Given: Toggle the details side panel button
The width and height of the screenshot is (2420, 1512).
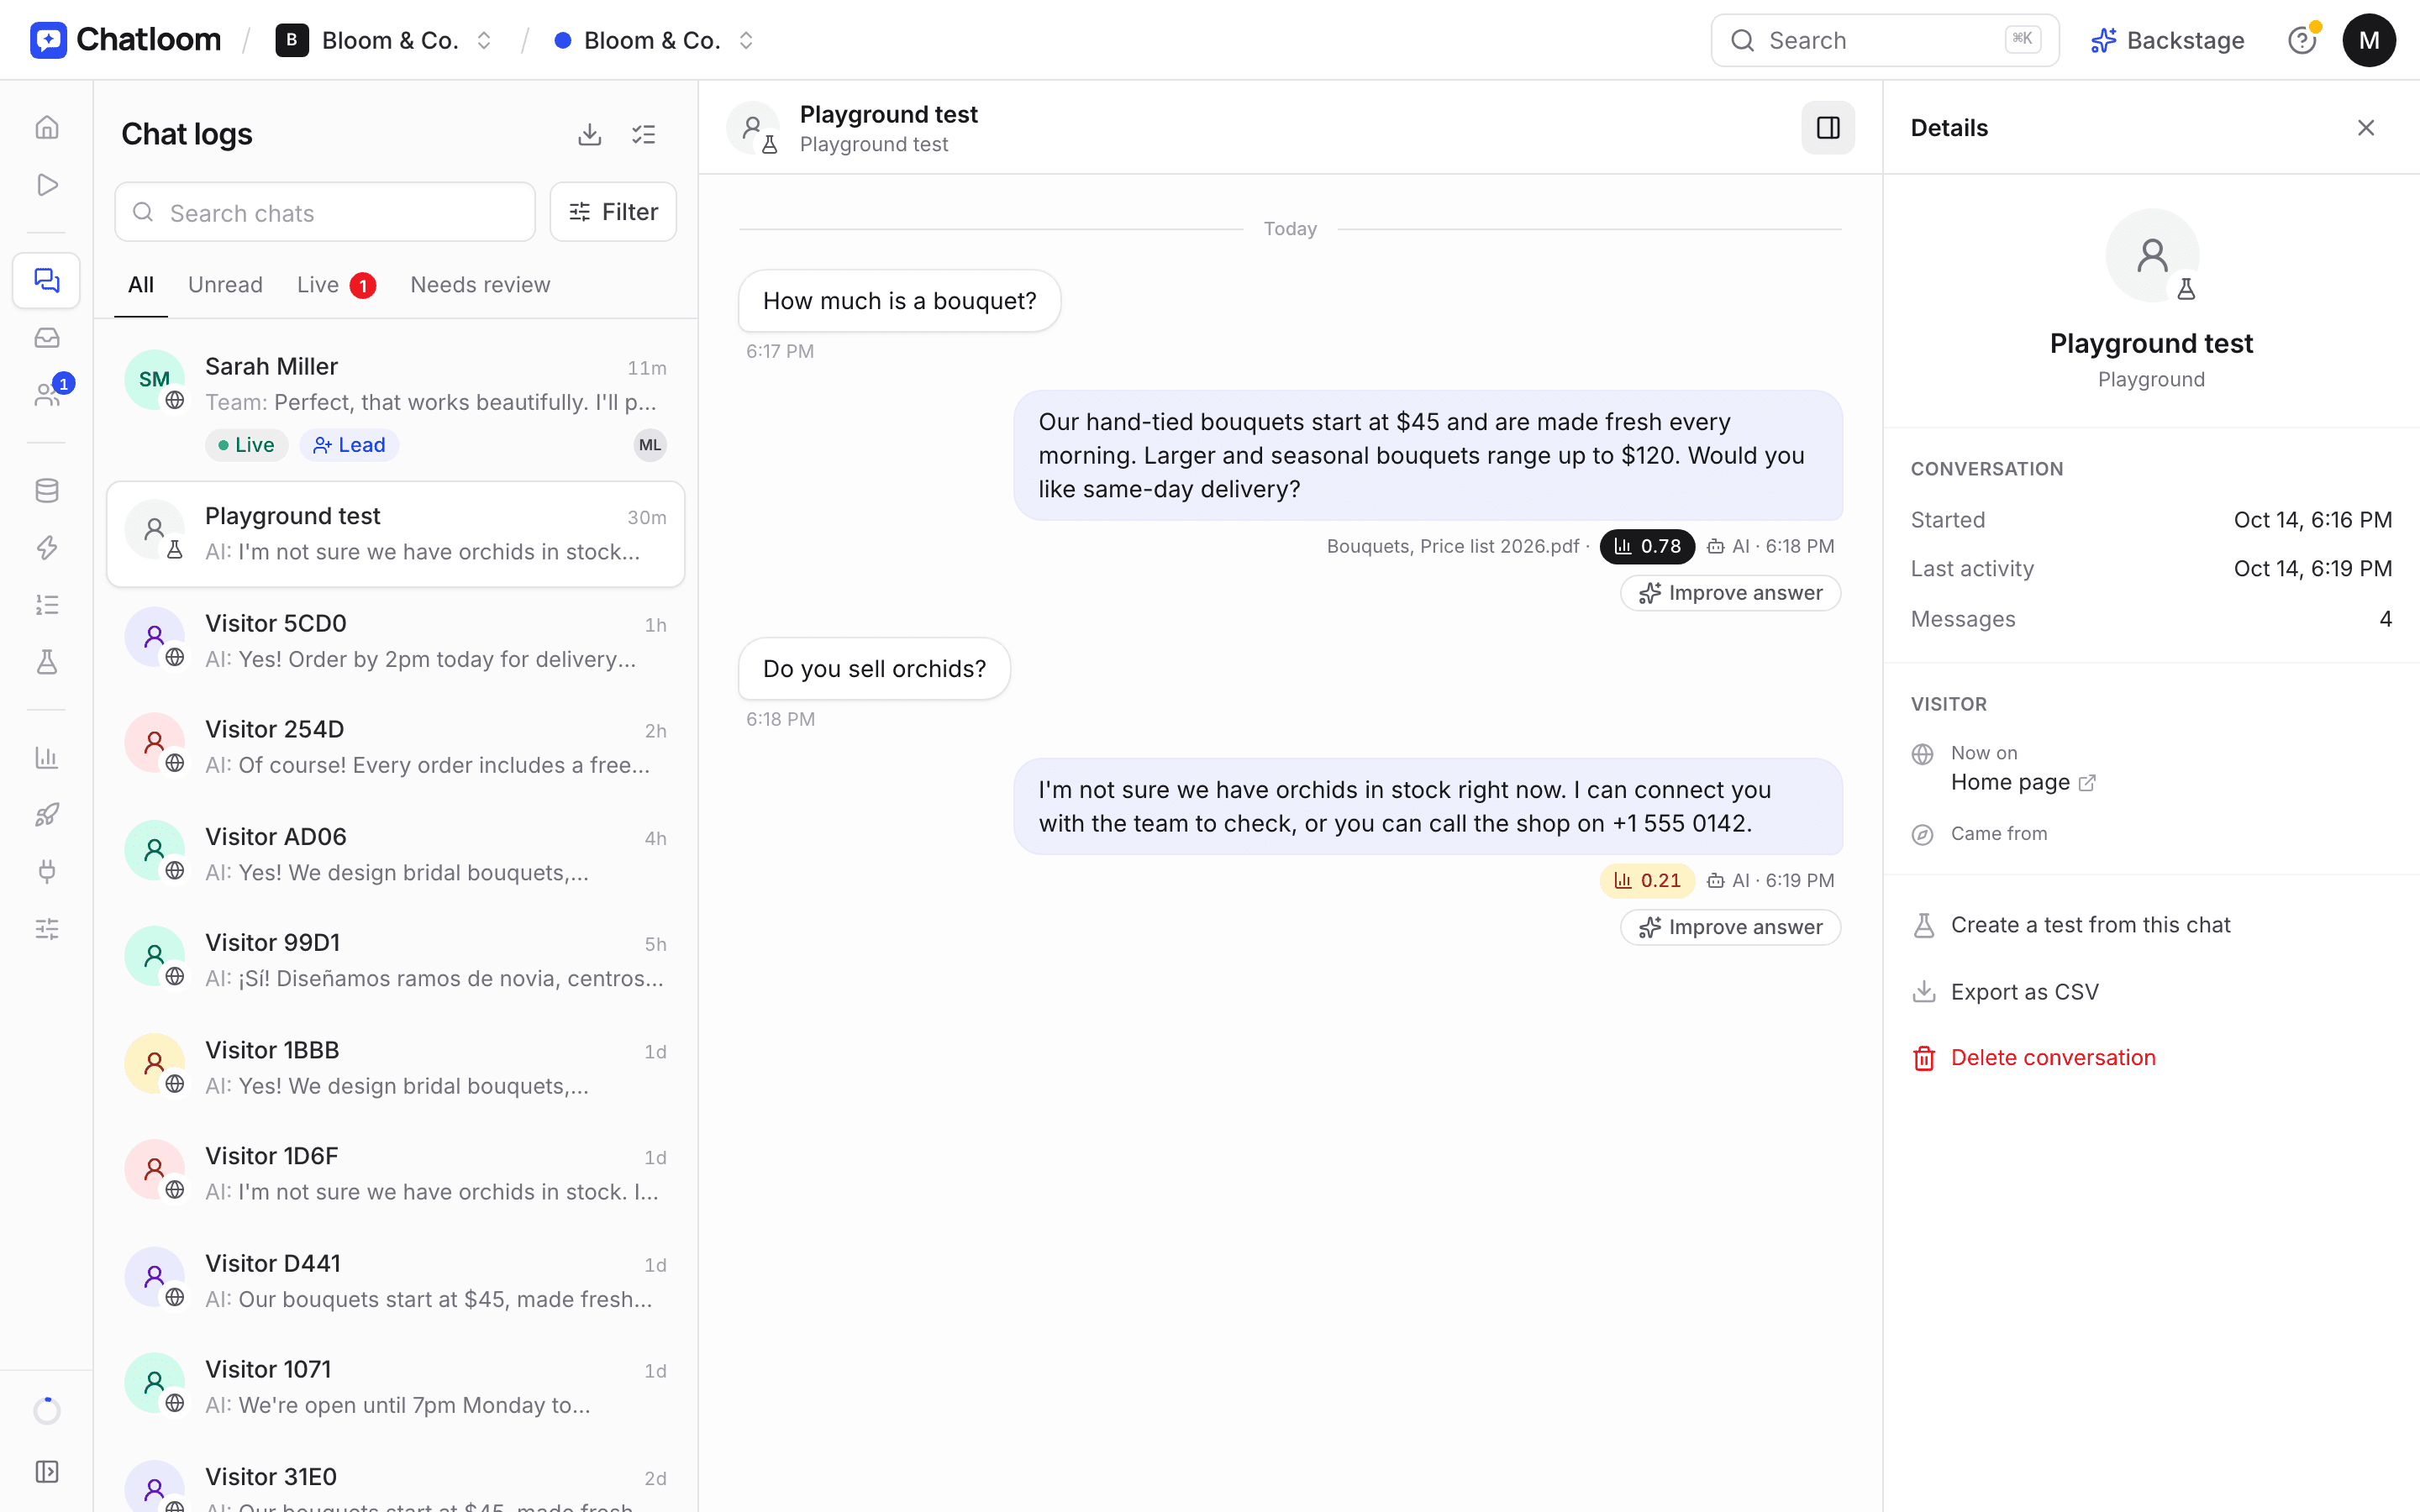Looking at the screenshot, I should point(1827,128).
